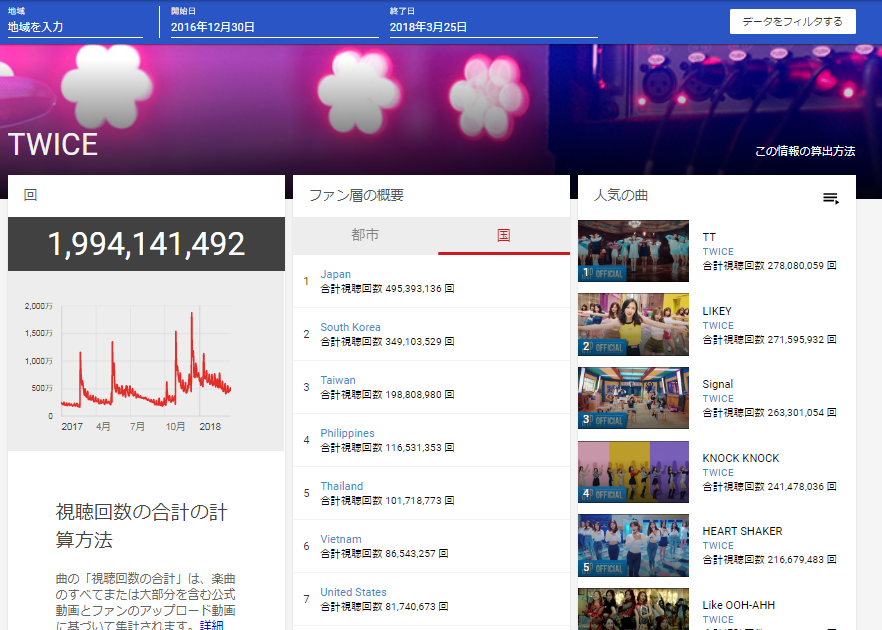
Task: Click the TWICE artist link under Like OOH-AHH
Action: (x=718, y=619)
